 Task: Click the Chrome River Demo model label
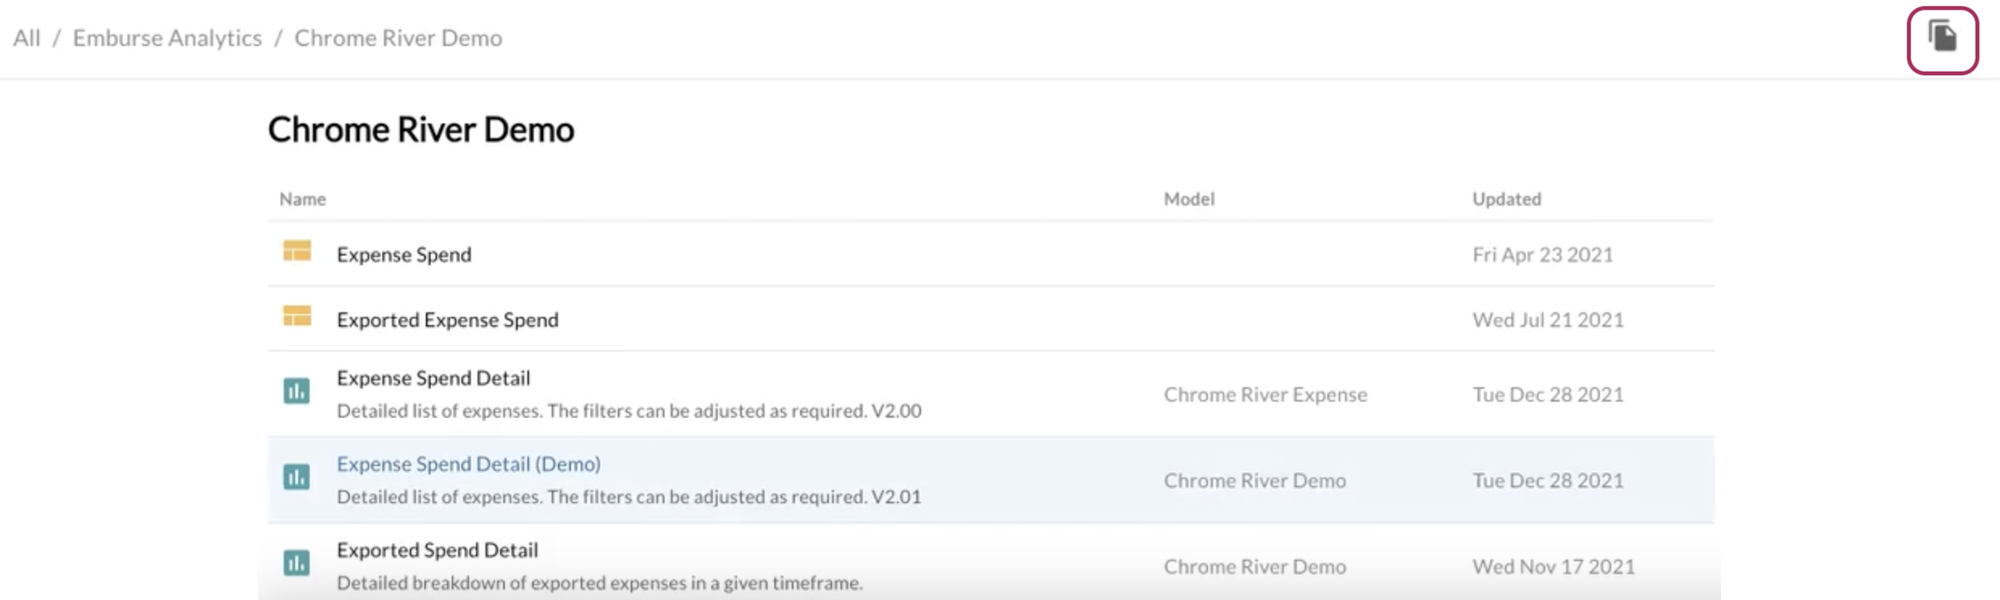tap(1256, 480)
